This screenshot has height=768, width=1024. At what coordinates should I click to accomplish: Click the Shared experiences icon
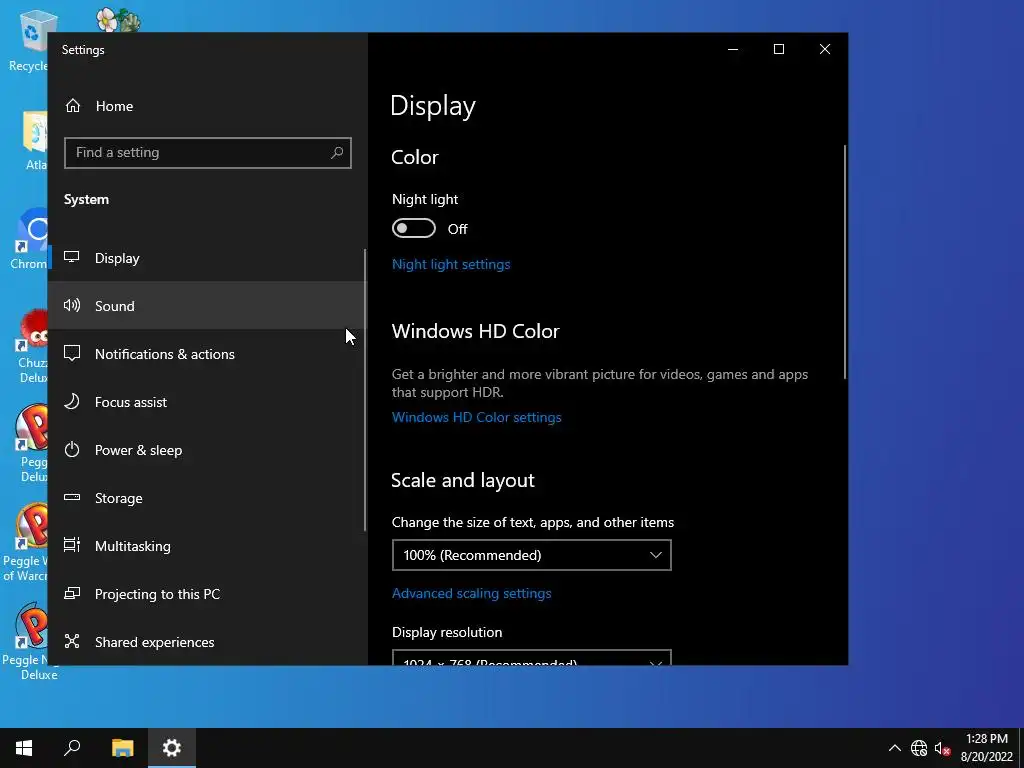[72, 641]
